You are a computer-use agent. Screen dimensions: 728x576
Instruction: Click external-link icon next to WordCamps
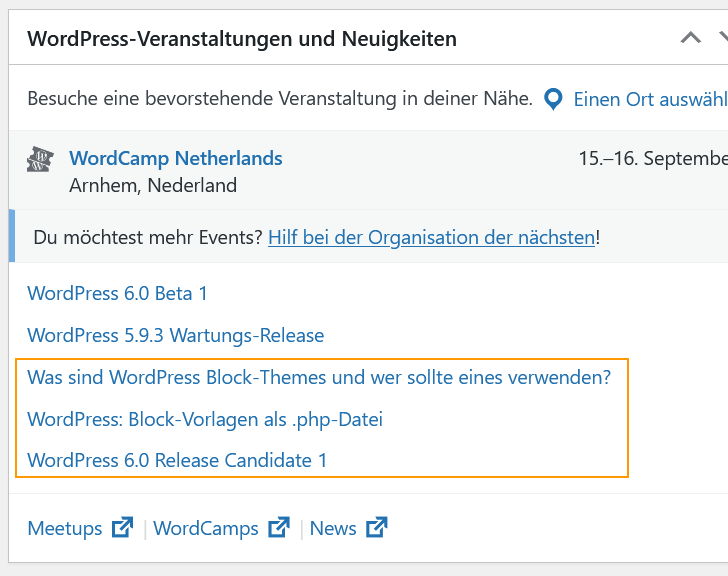tap(279, 527)
